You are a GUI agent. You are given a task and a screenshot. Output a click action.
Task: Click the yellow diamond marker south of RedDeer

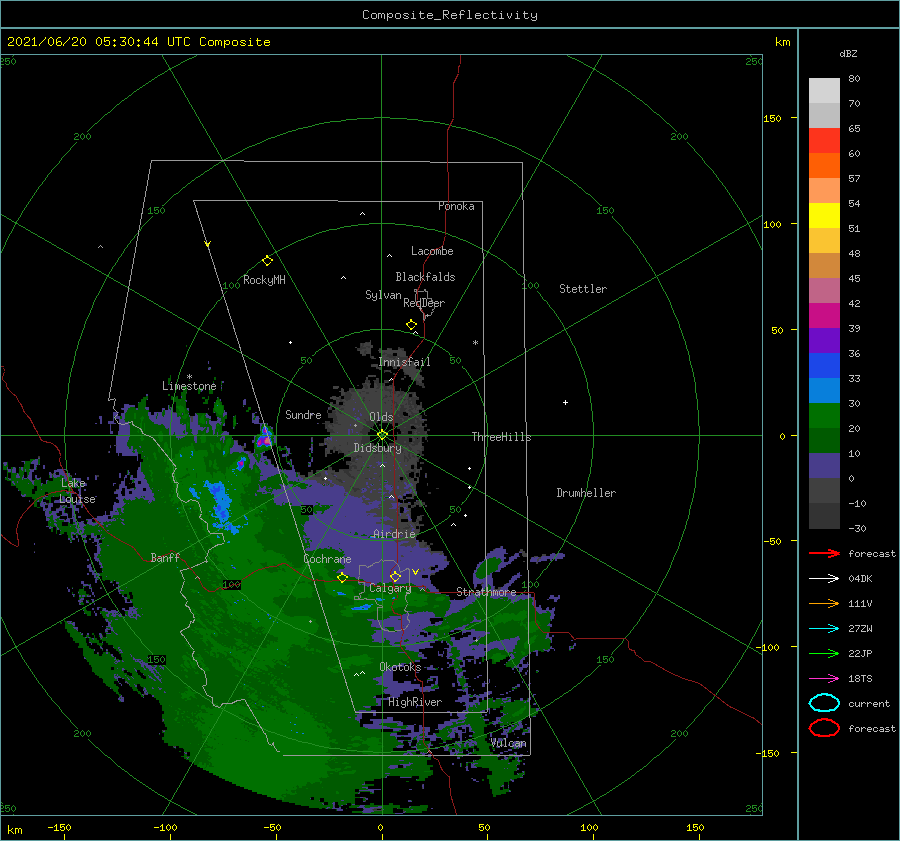point(412,325)
